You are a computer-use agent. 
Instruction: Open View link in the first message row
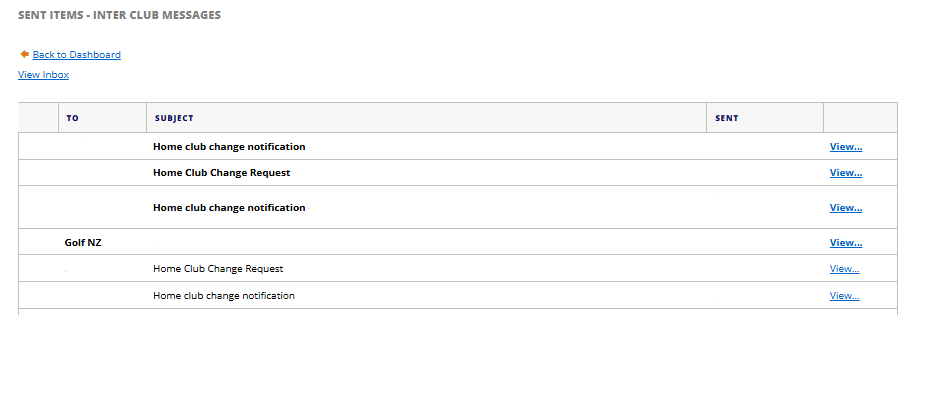845,147
